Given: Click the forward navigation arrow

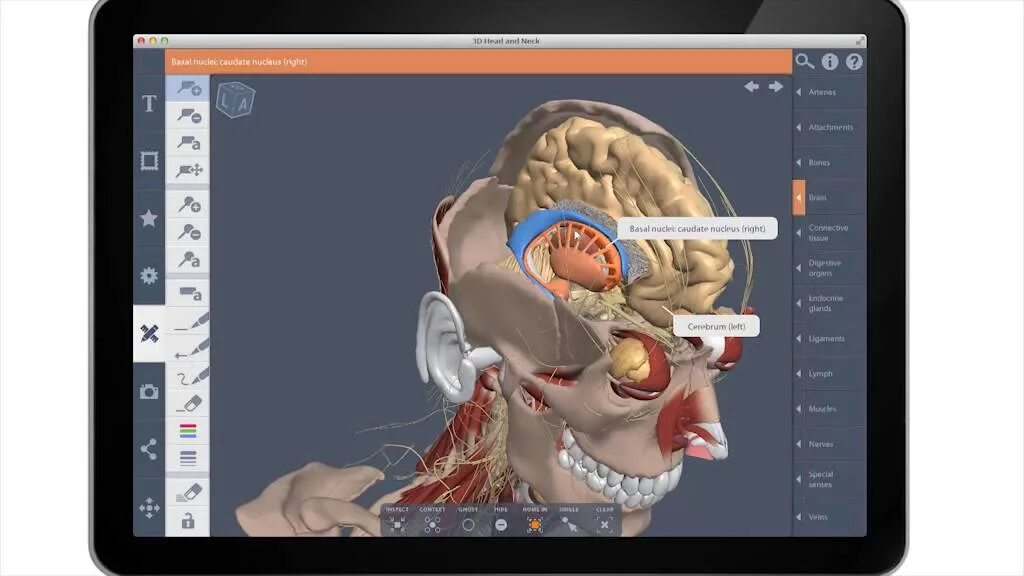Looking at the screenshot, I should 776,86.
